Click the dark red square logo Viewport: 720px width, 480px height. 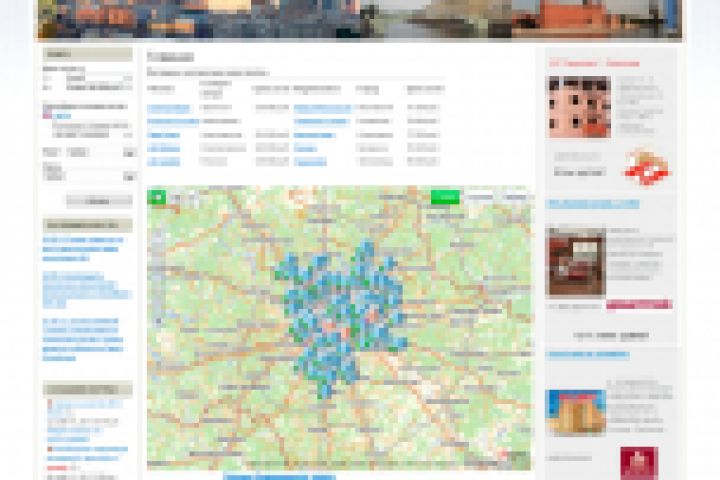pyautogui.click(x=639, y=463)
